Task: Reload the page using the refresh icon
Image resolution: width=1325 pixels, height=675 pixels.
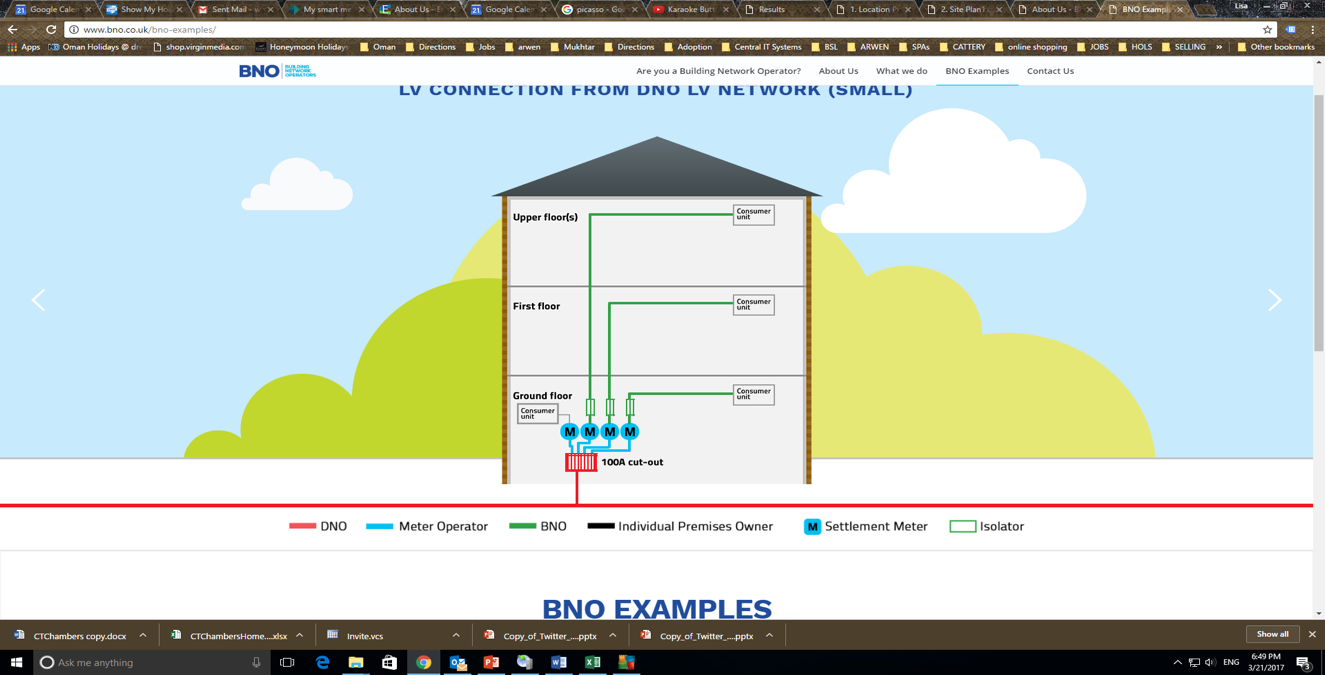Action: pos(51,30)
